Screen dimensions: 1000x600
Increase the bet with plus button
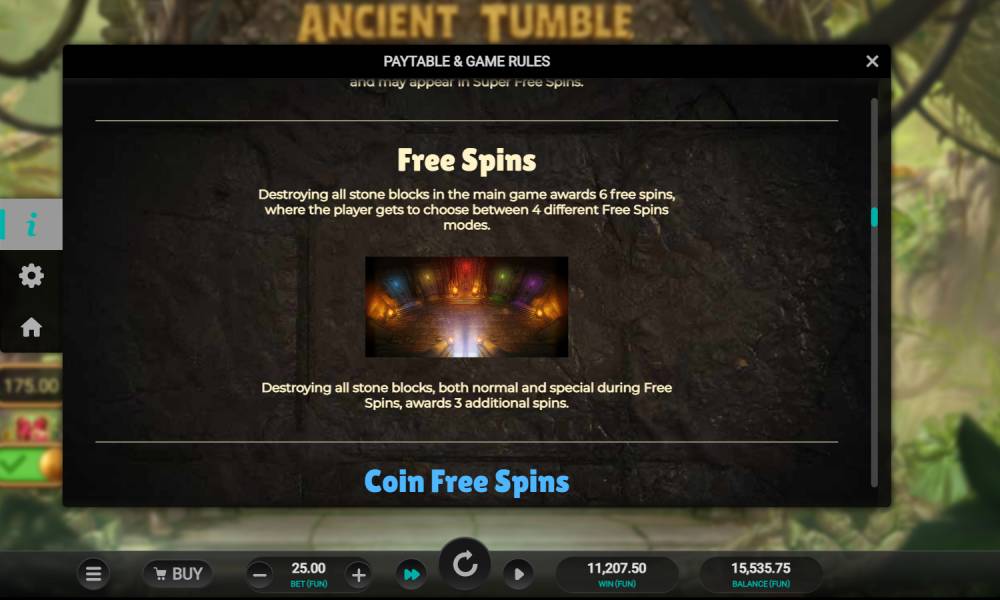358,574
